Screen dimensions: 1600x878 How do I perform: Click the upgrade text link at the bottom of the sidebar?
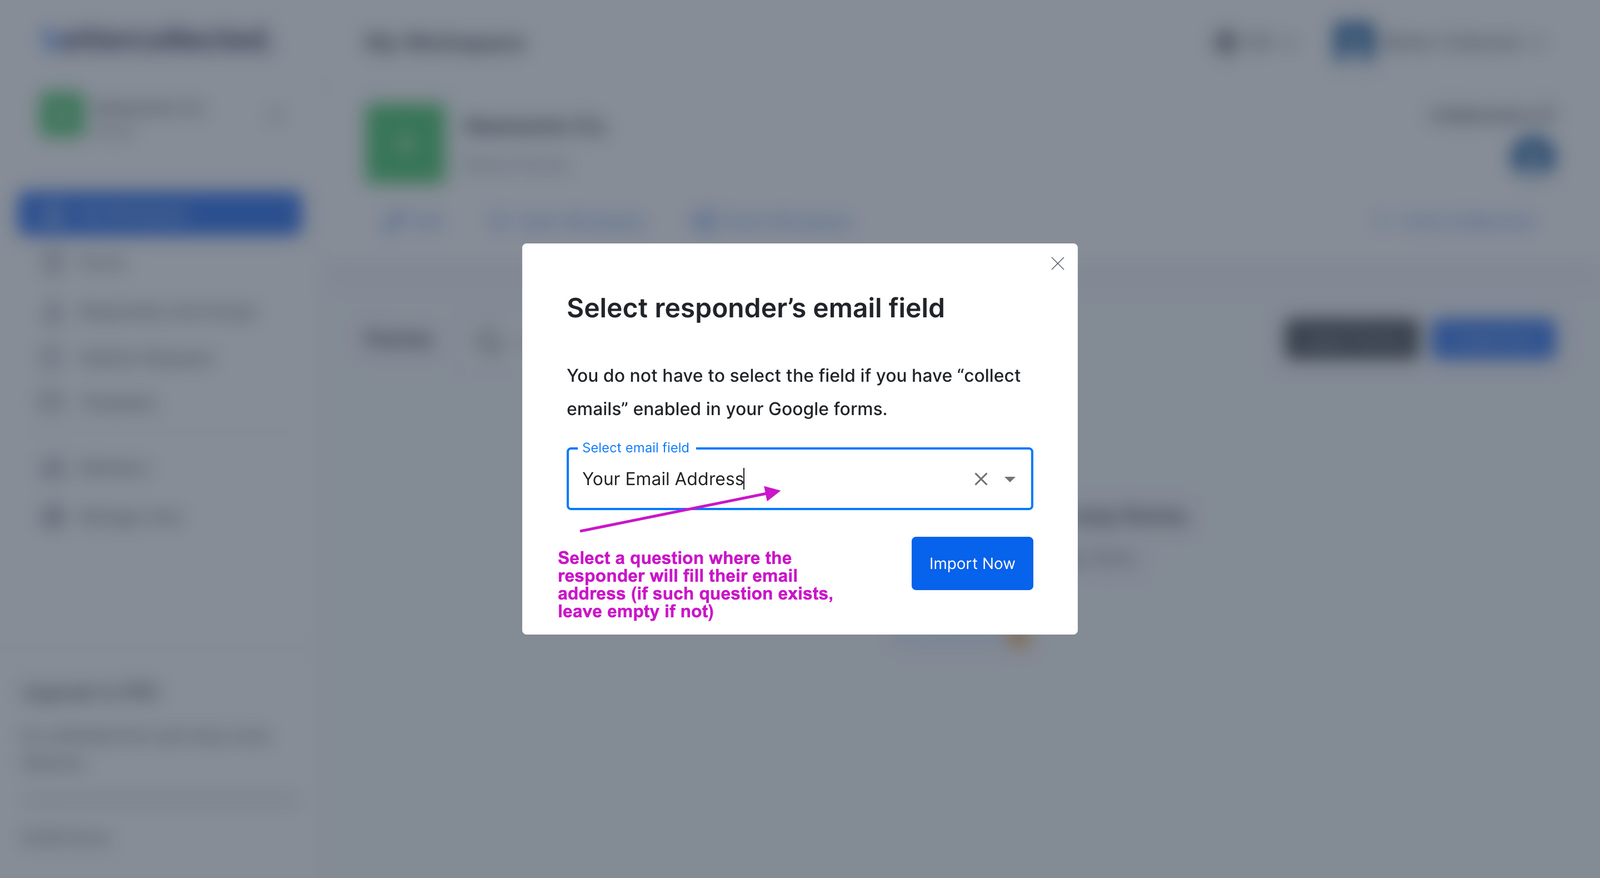[x=65, y=837]
